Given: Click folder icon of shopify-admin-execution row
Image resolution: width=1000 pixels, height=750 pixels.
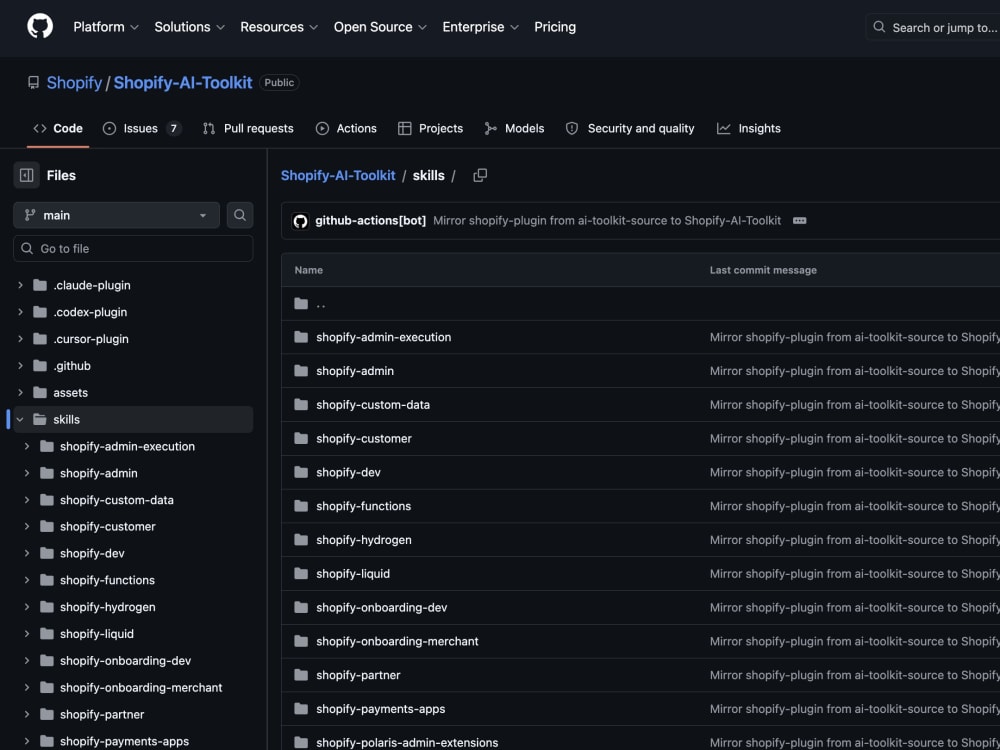Looking at the screenshot, I should (301, 337).
